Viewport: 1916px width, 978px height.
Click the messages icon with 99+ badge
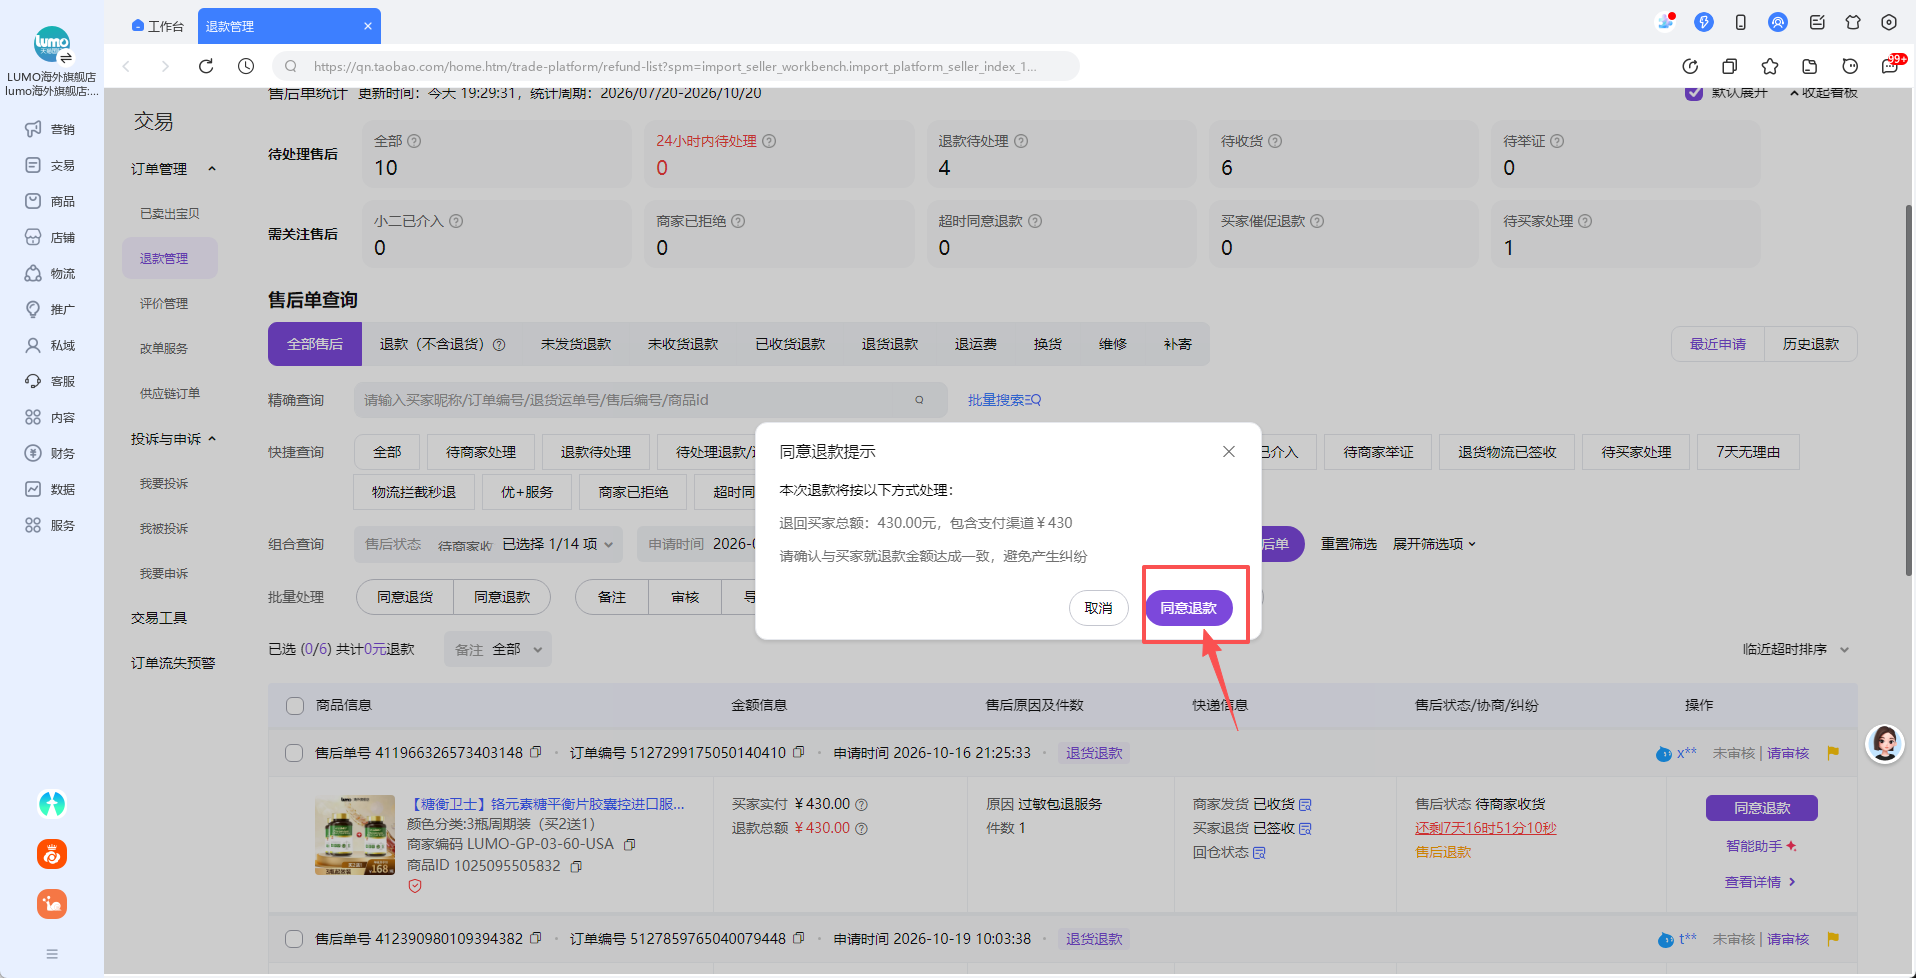pyautogui.click(x=1890, y=66)
